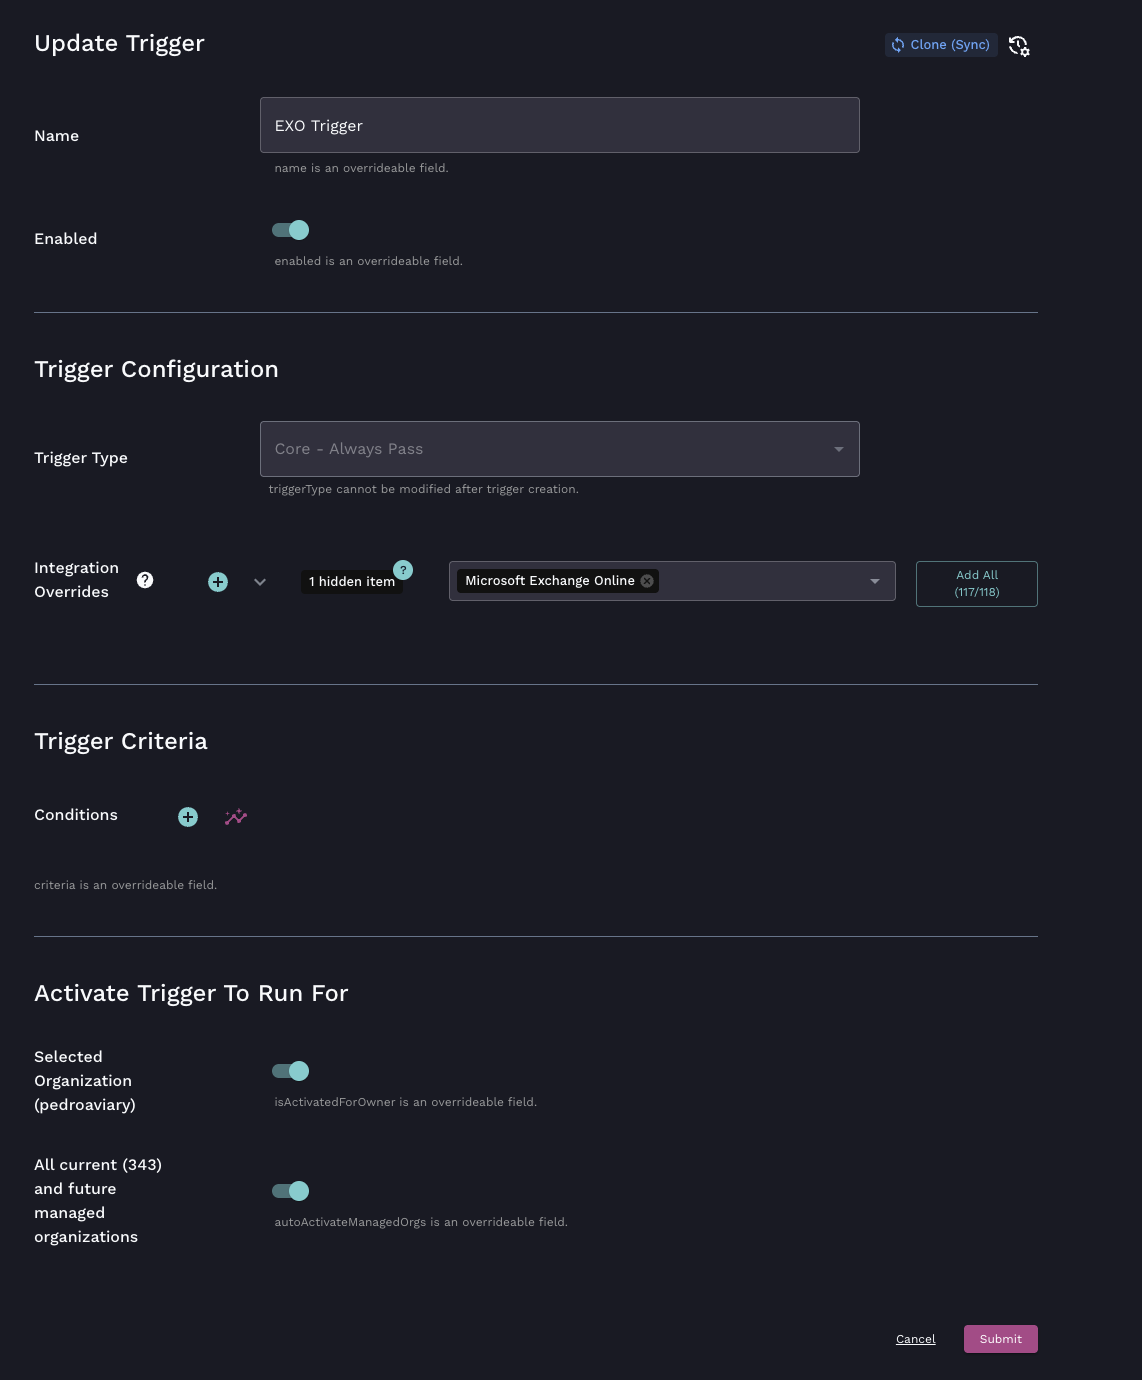Click Add All (117/118) button

pos(976,584)
